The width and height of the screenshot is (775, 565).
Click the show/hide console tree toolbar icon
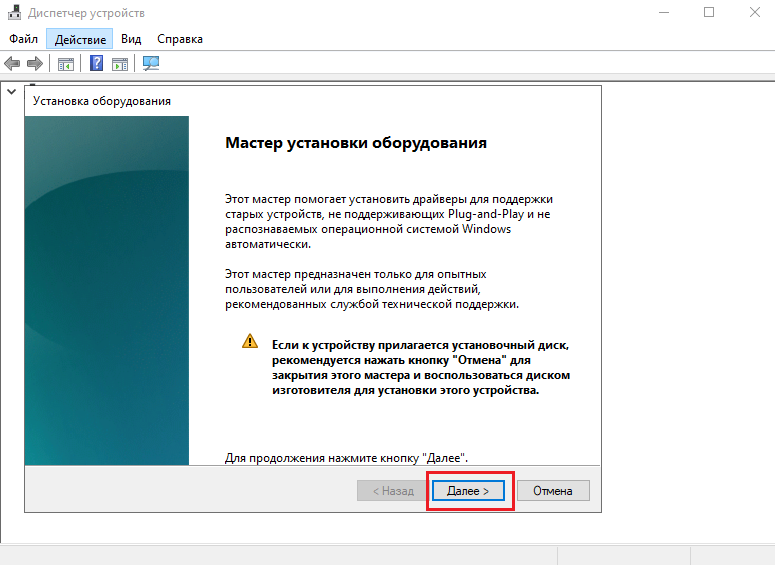coord(66,64)
